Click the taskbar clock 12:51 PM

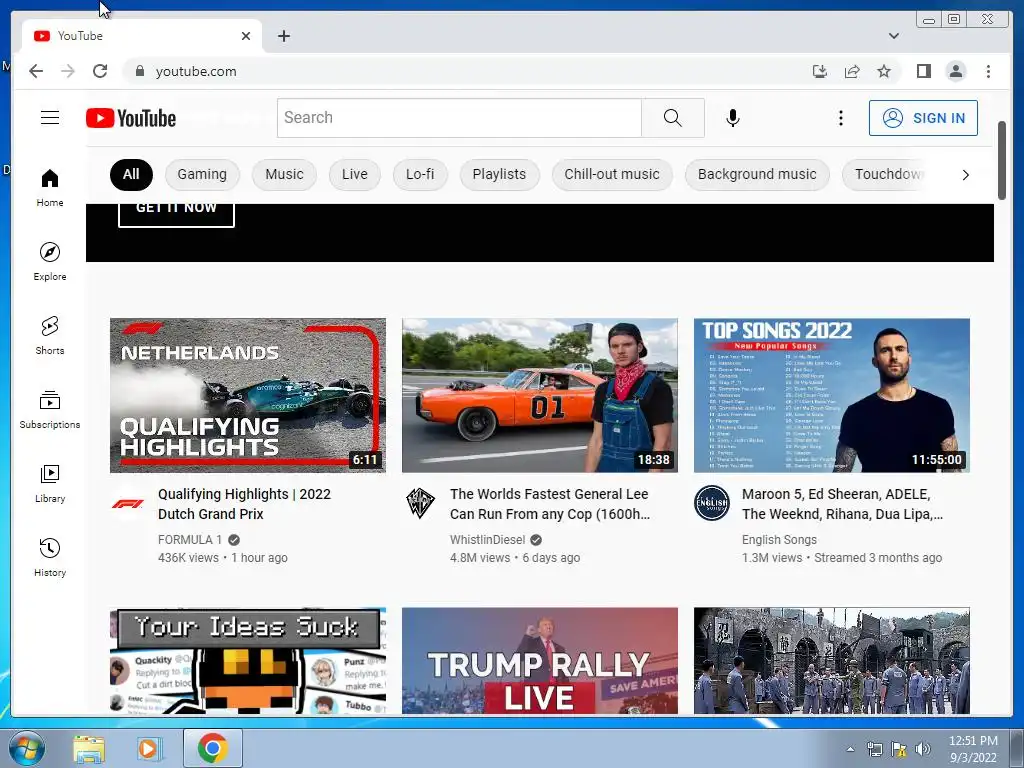(973, 741)
